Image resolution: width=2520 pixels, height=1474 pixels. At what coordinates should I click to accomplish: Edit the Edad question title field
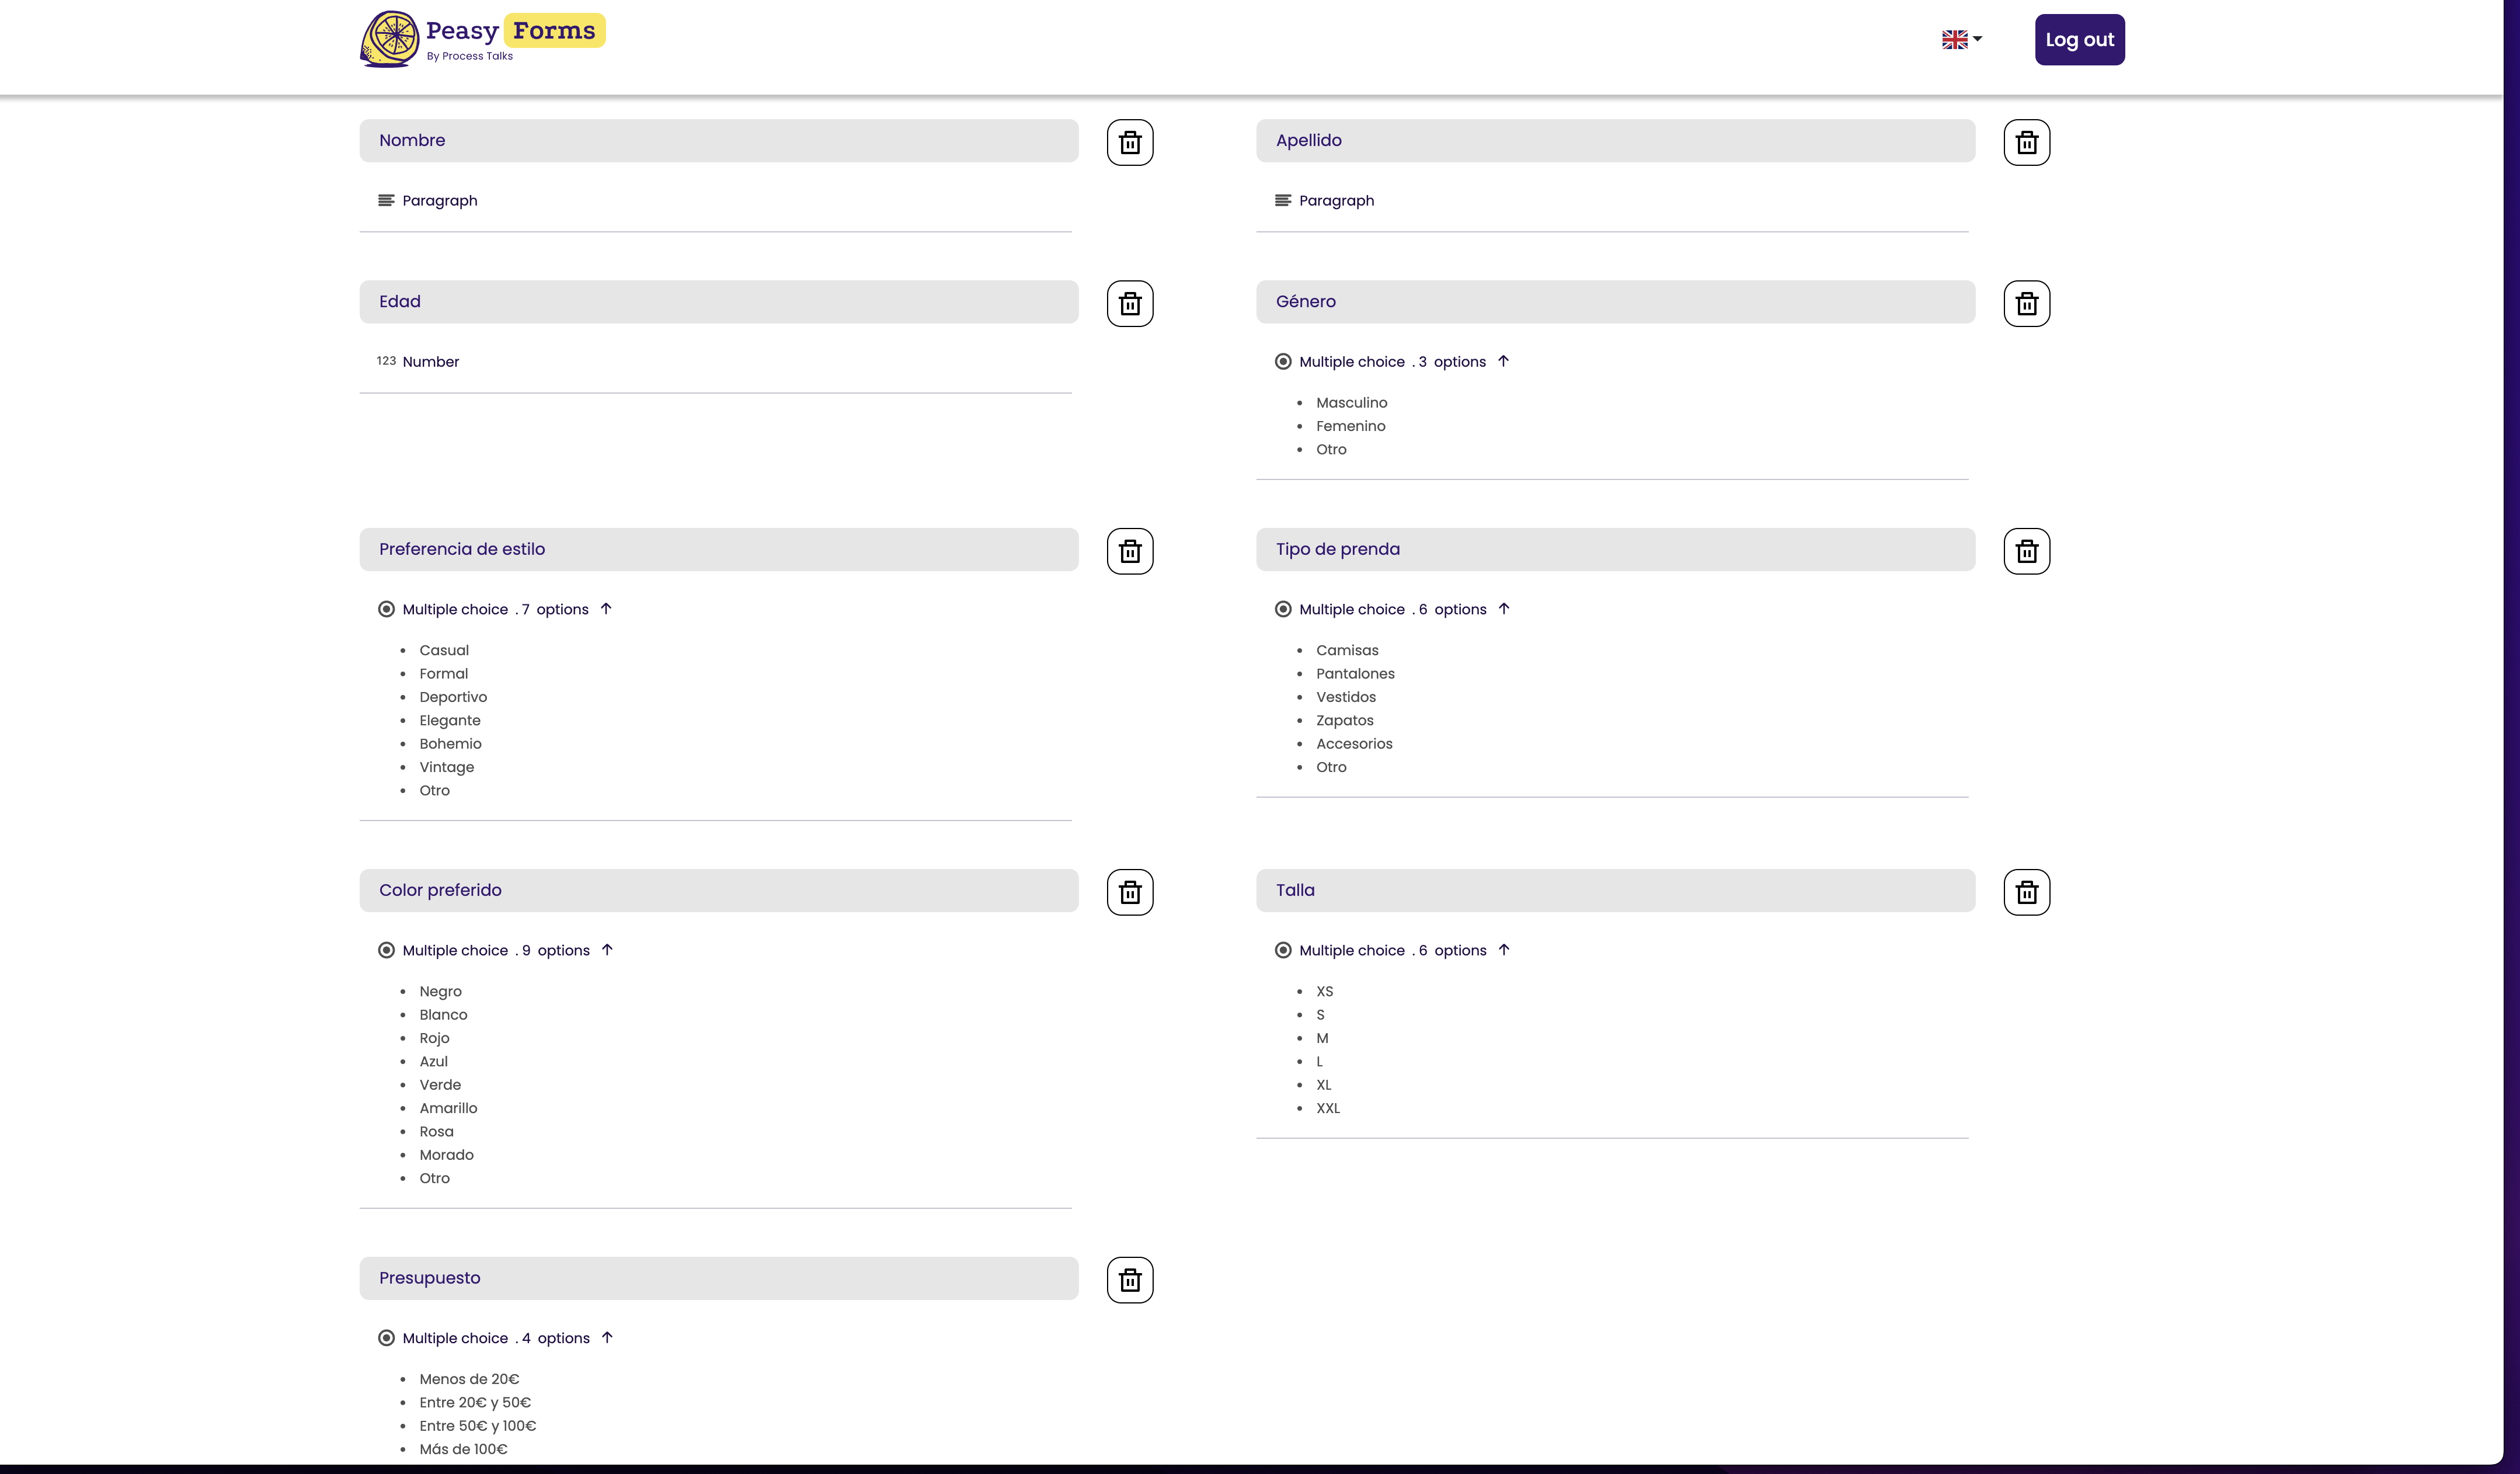click(719, 302)
